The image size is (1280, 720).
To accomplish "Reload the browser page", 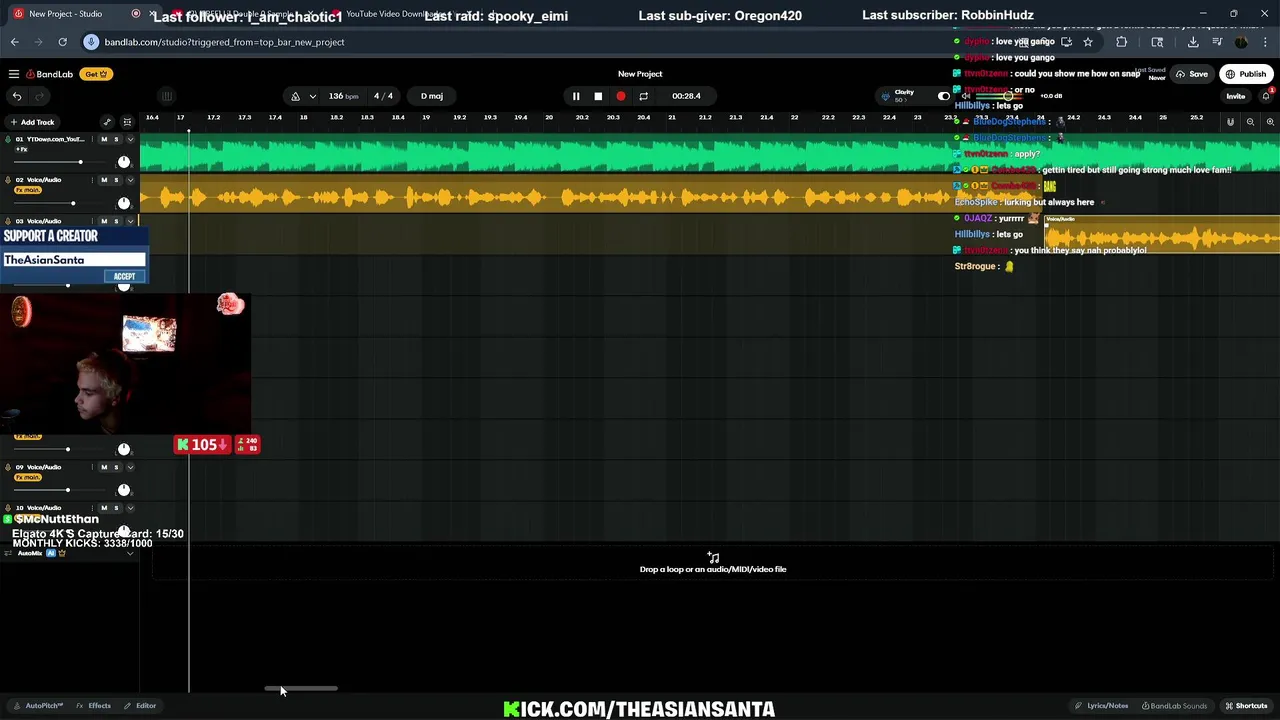I will [62, 42].
